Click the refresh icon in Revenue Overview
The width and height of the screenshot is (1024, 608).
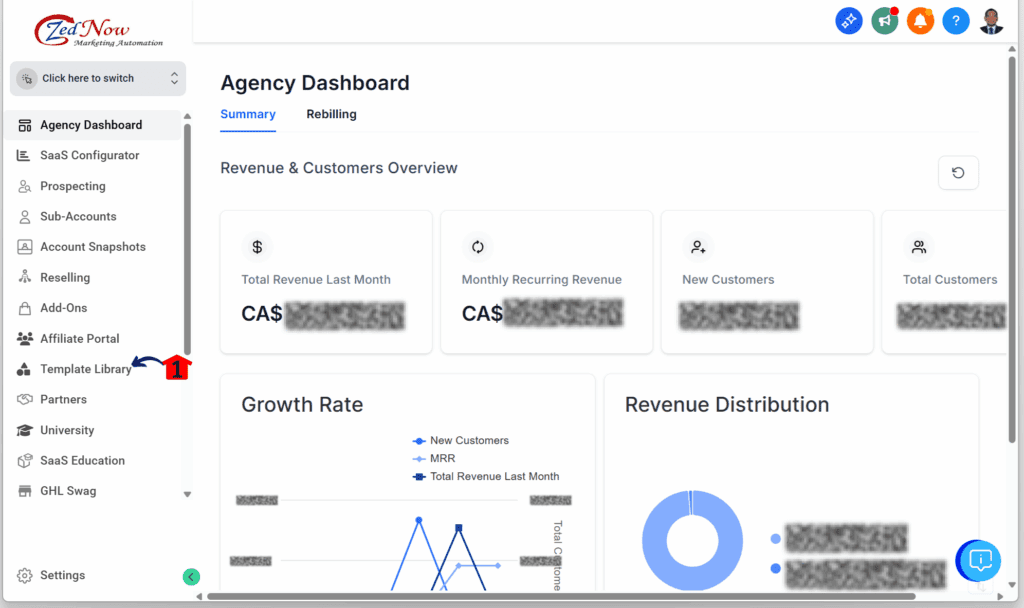pyautogui.click(x=958, y=173)
